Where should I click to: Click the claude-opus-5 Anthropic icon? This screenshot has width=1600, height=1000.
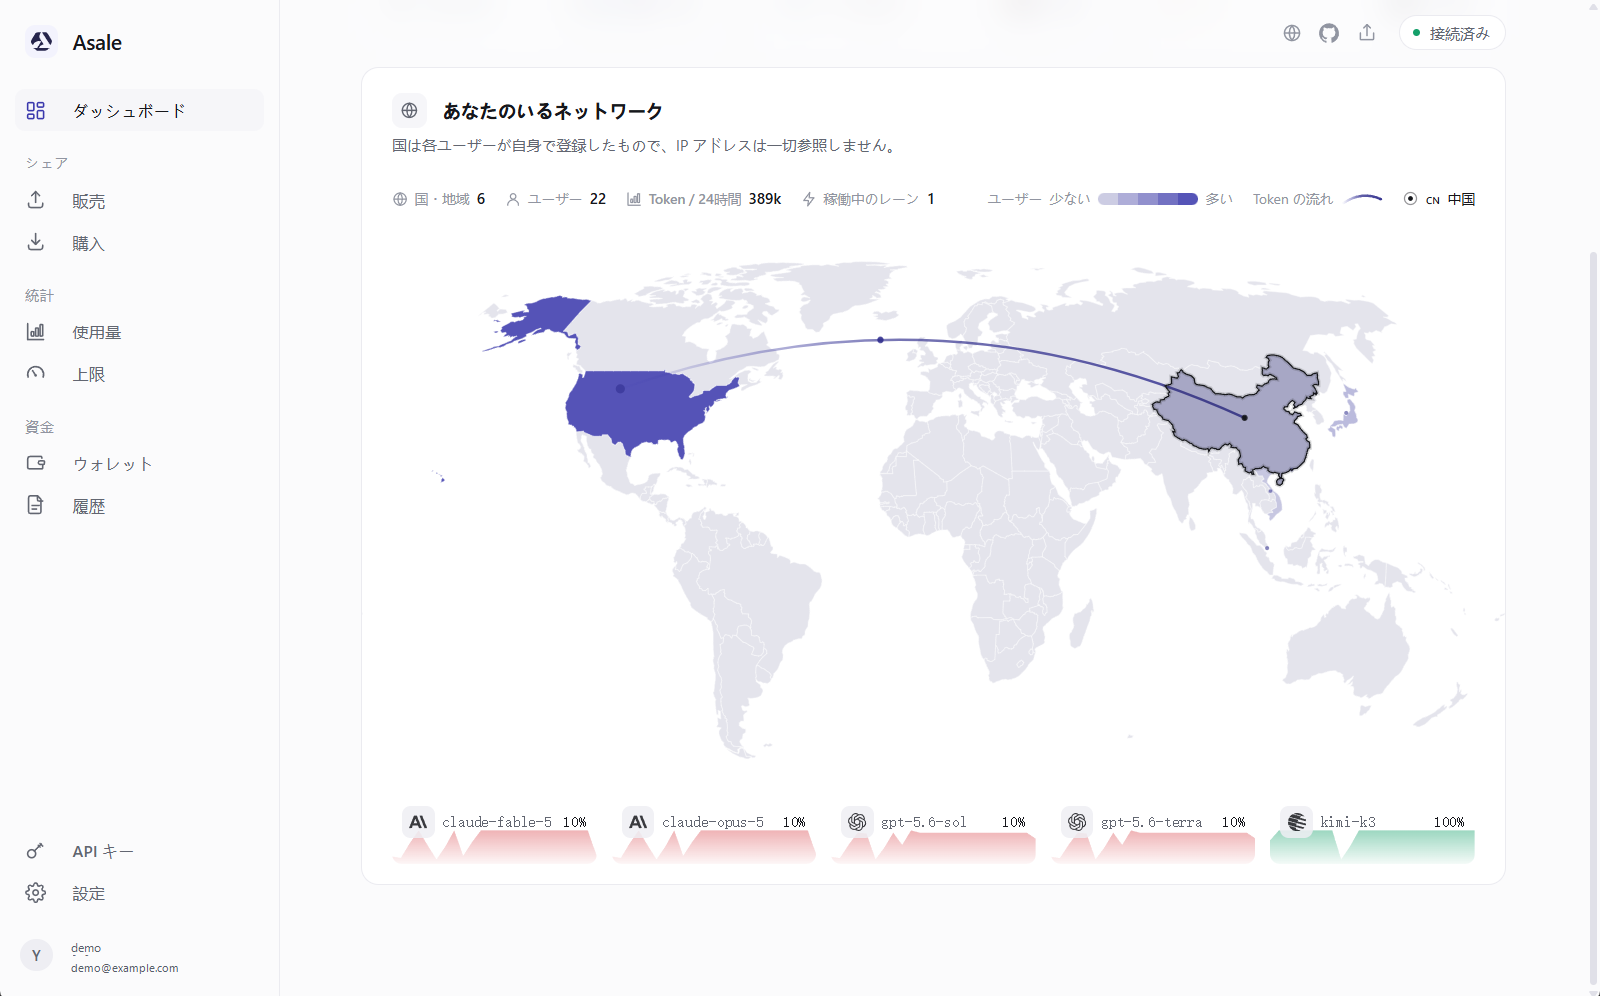(638, 822)
